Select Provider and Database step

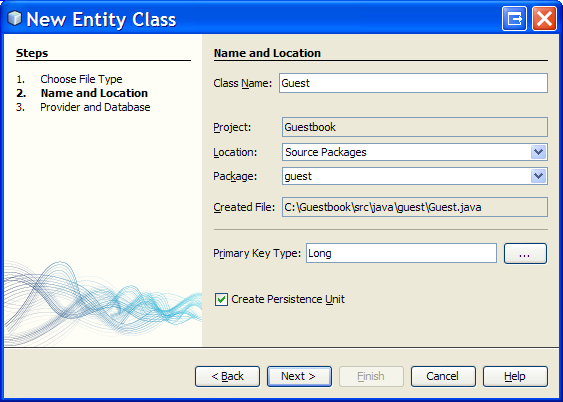[x=95, y=107]
